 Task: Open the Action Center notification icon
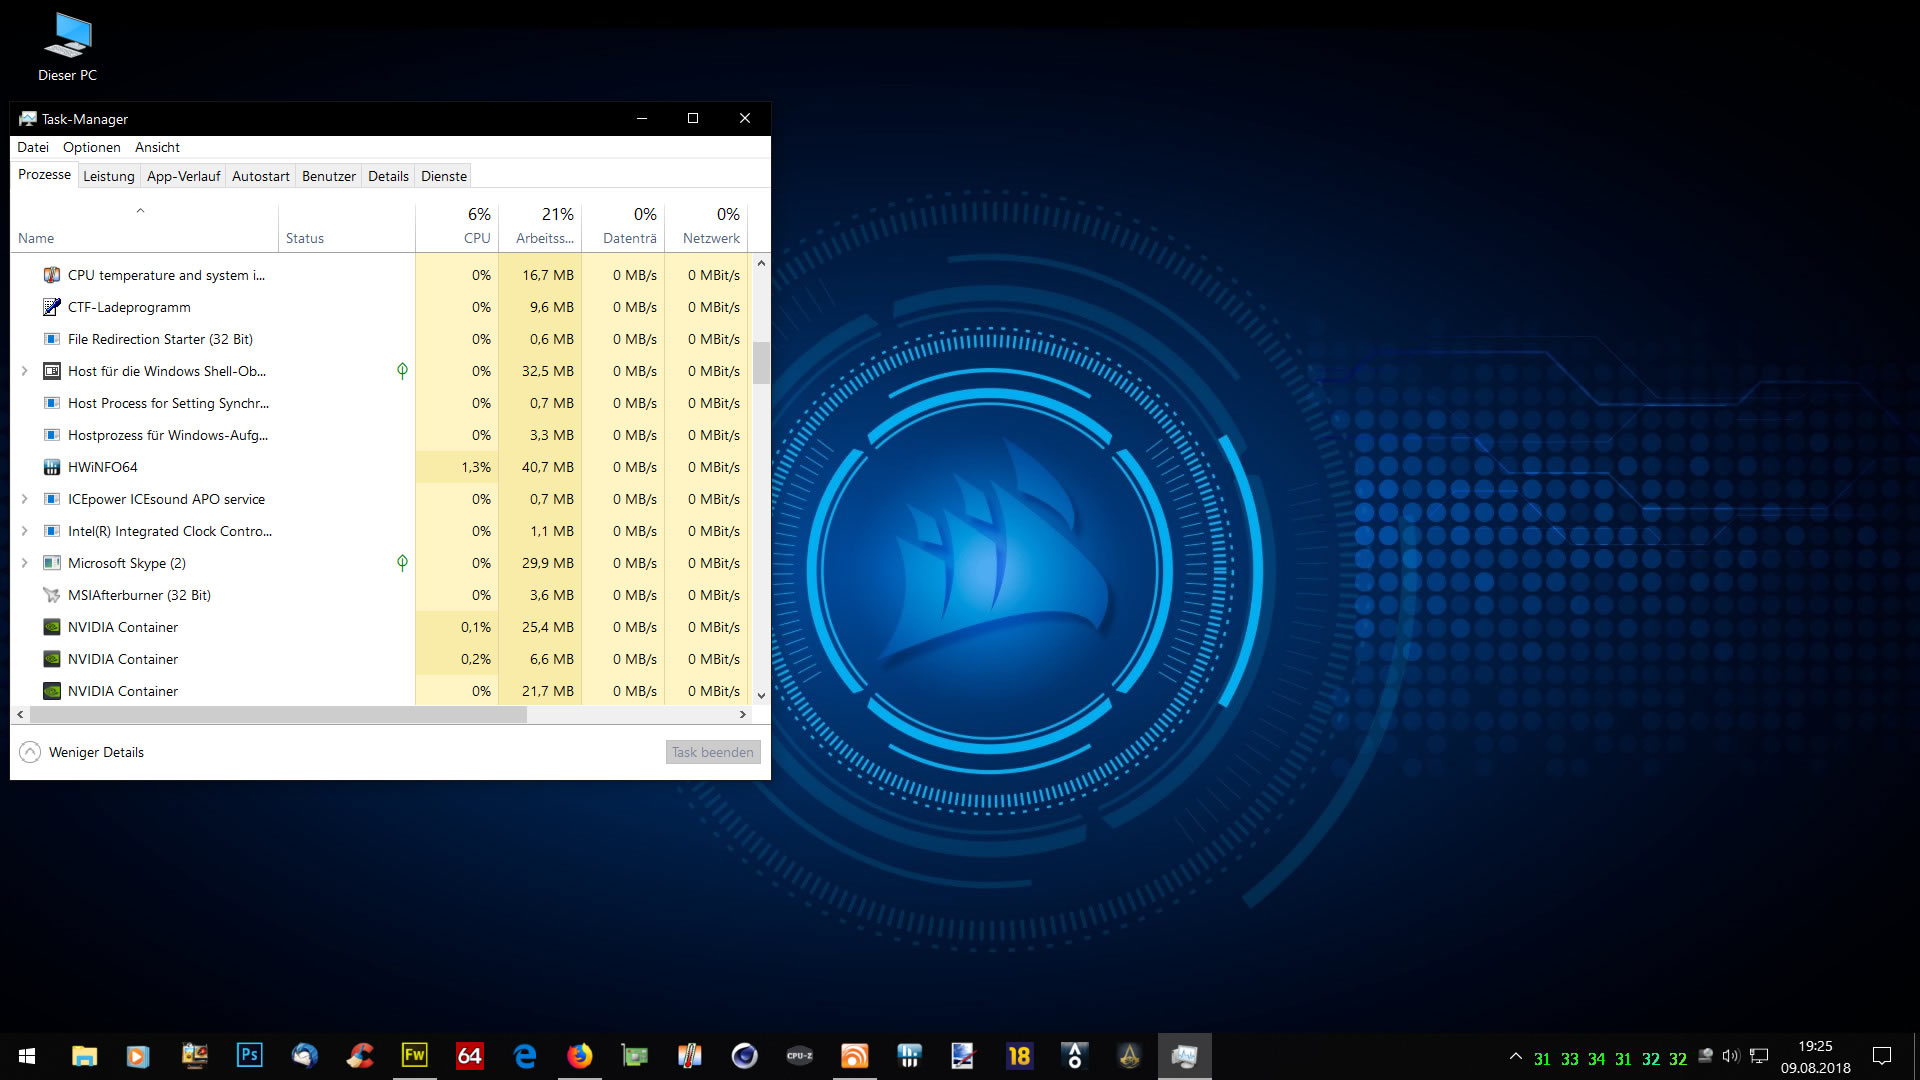point(1882,1056)
